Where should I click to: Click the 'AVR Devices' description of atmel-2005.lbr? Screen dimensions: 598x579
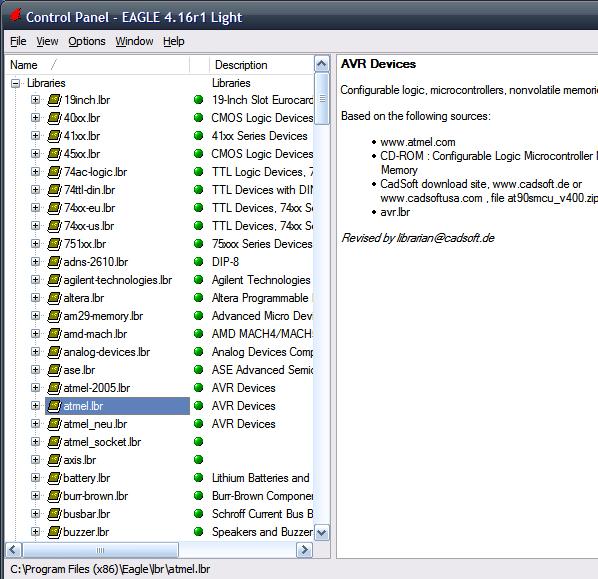tap(244, 388)
